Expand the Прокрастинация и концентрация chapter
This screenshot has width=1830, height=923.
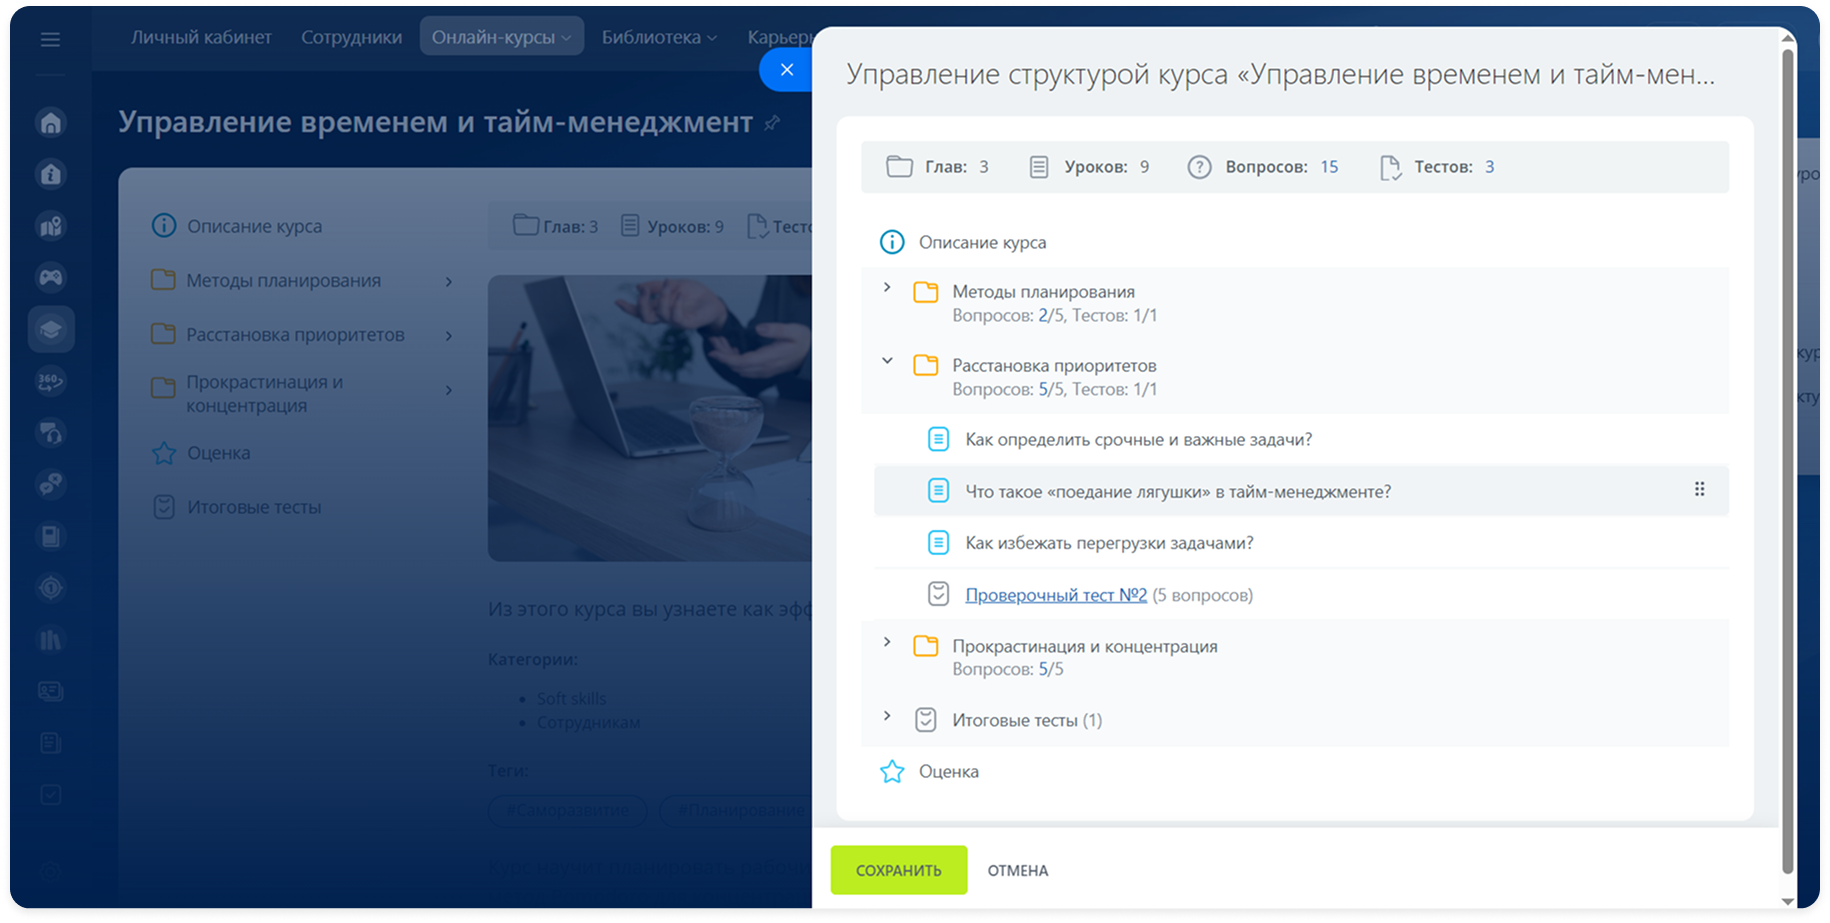tap(887, 642)
